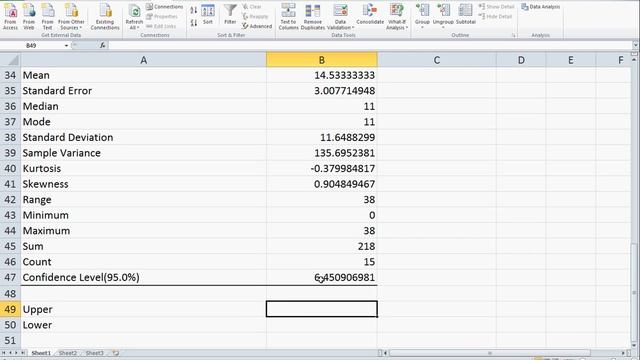Click the Refresh All button

click(x=134, y=16)
